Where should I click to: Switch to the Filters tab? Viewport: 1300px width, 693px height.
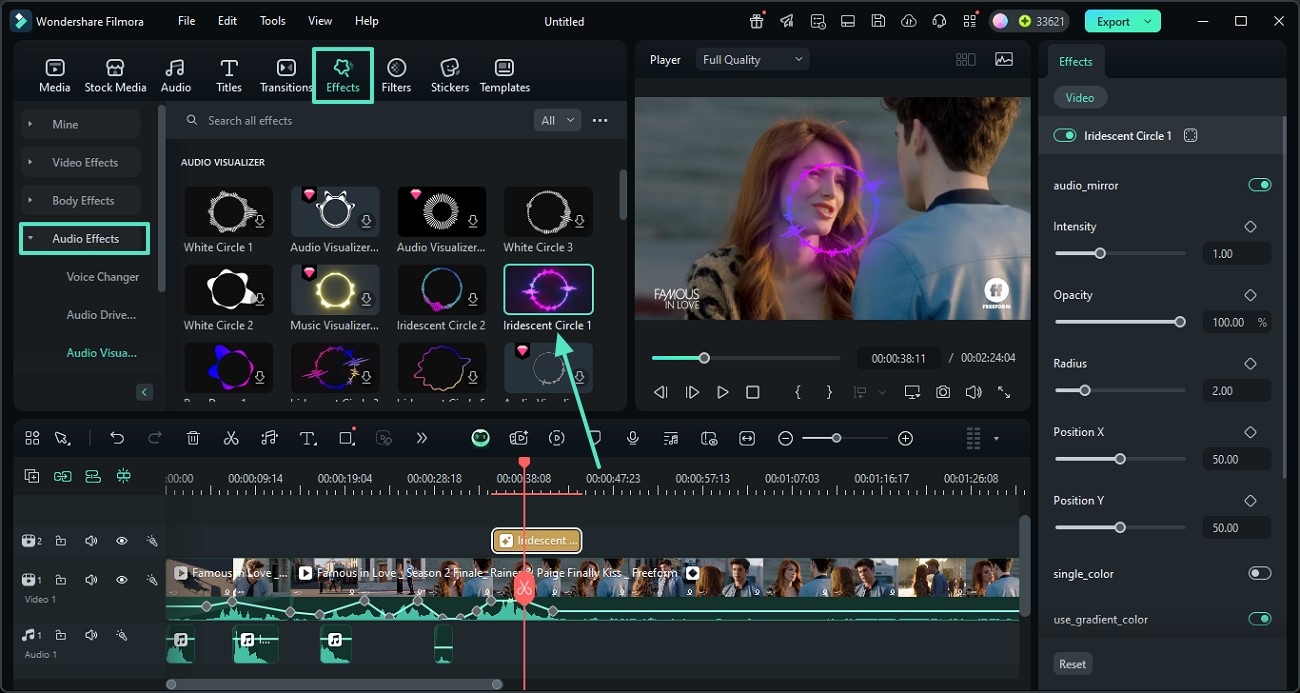396,75
